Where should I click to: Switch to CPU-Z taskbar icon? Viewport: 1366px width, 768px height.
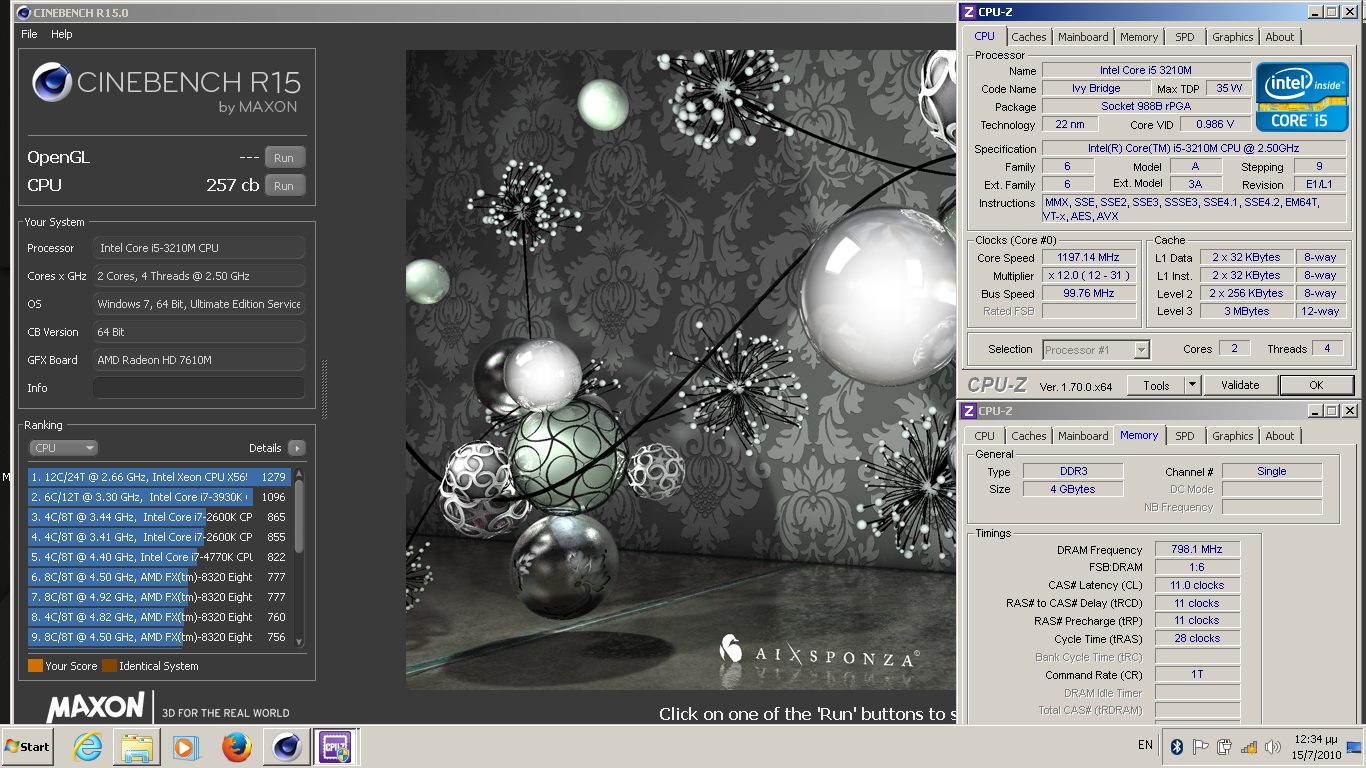coord(334,747)
